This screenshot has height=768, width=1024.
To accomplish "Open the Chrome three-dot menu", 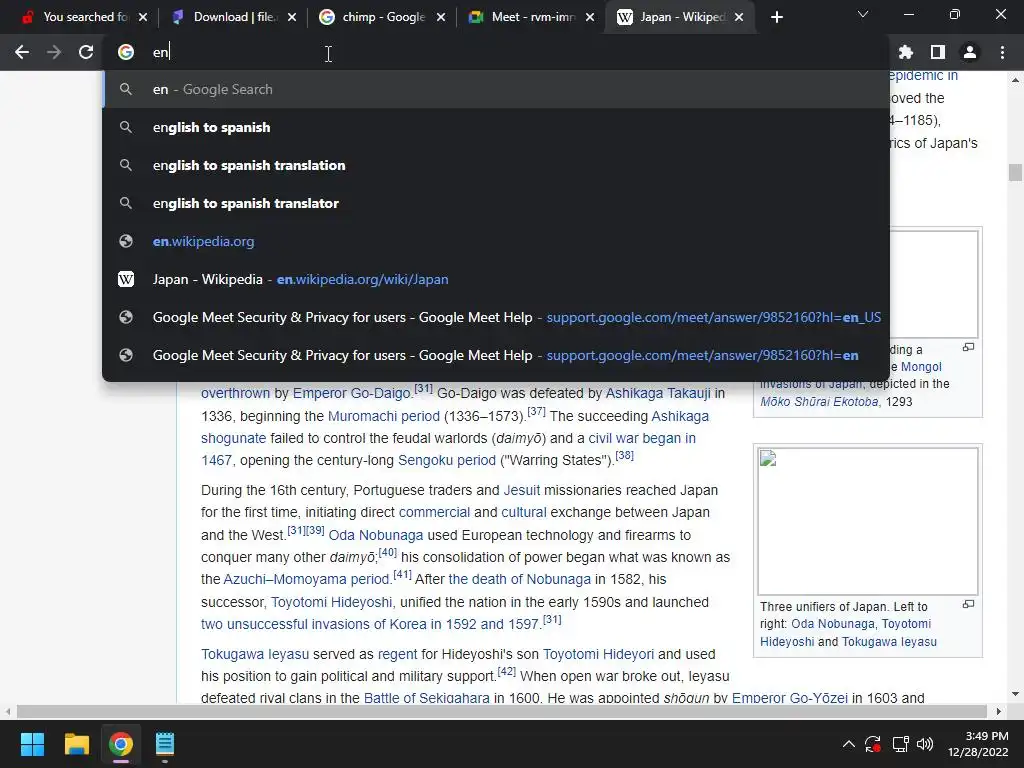I will point(1002,52).
